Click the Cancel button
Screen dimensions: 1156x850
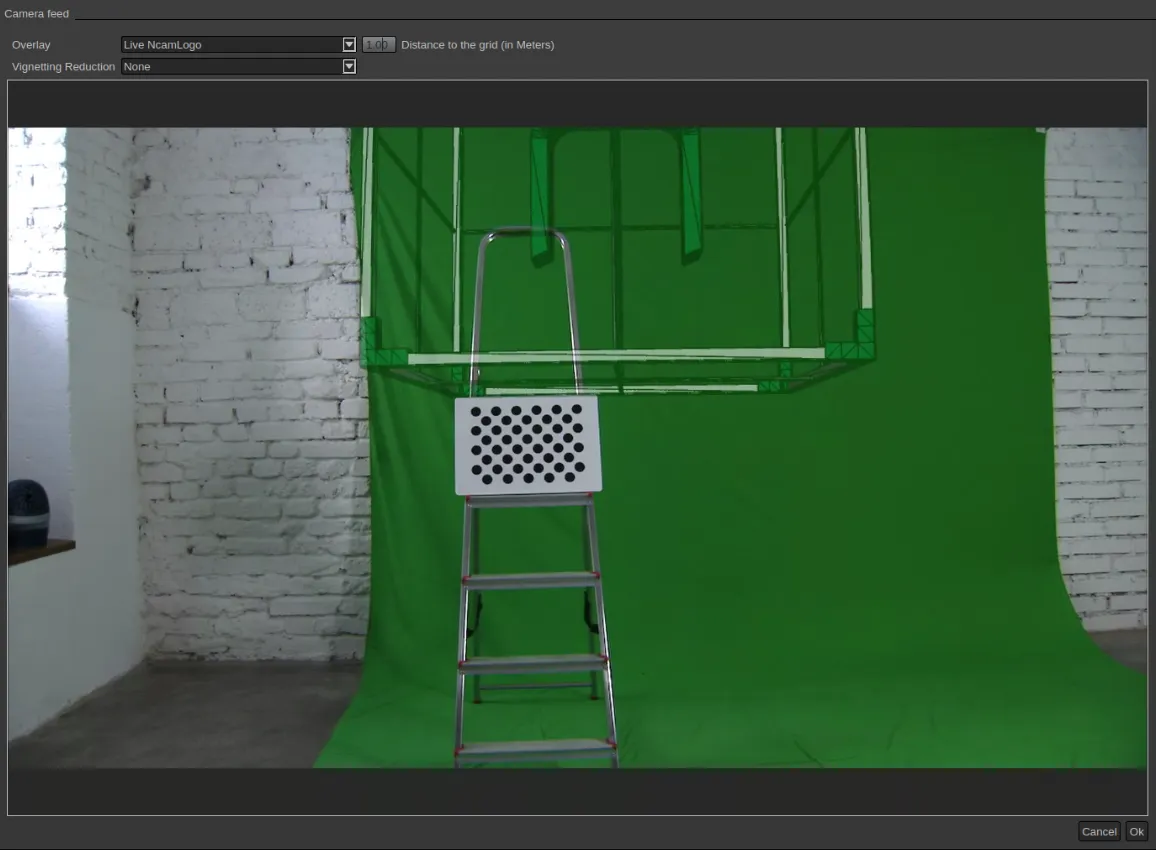click(1098, 832)
